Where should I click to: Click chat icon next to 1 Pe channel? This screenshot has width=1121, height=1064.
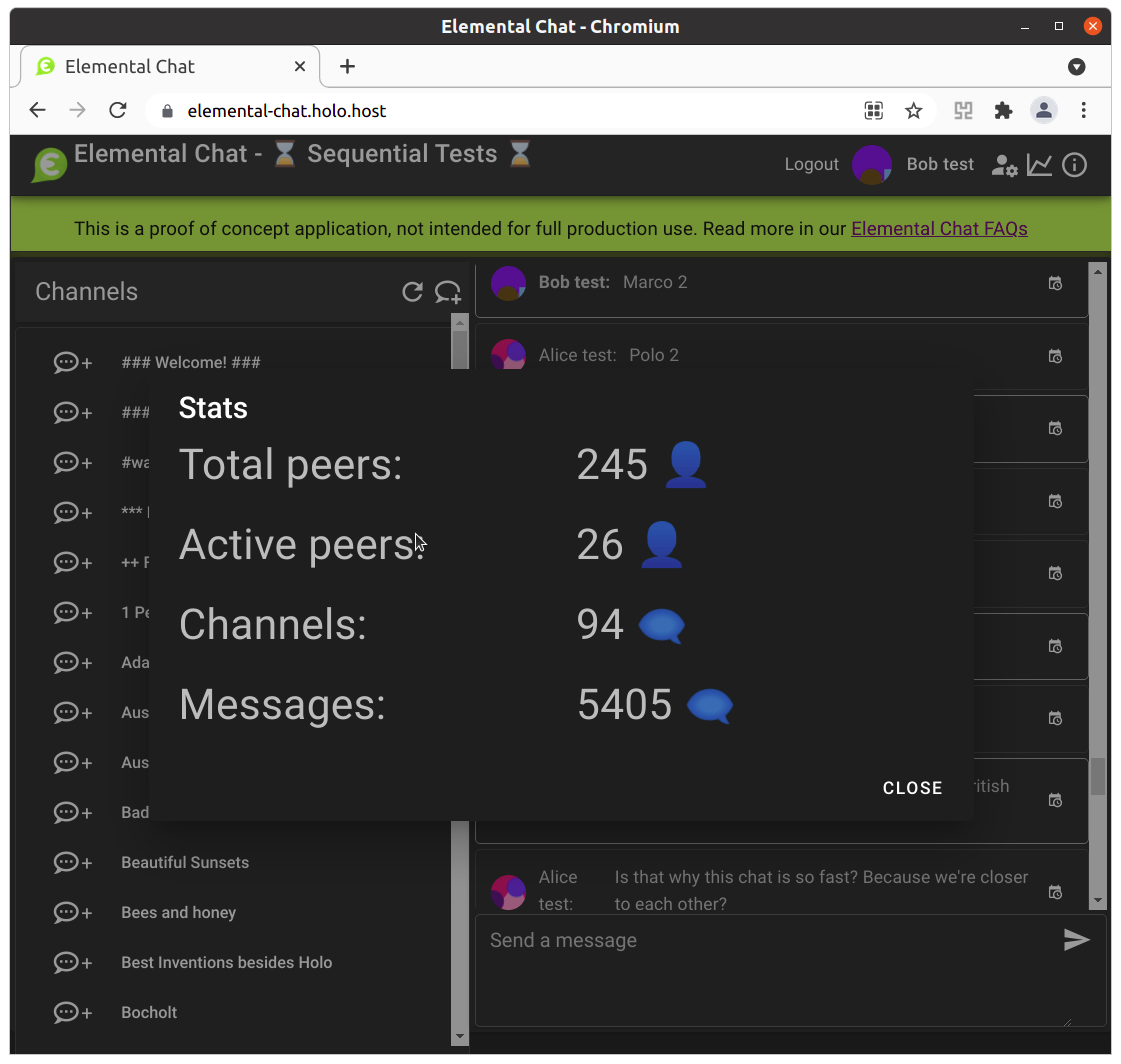pos(73,612)
